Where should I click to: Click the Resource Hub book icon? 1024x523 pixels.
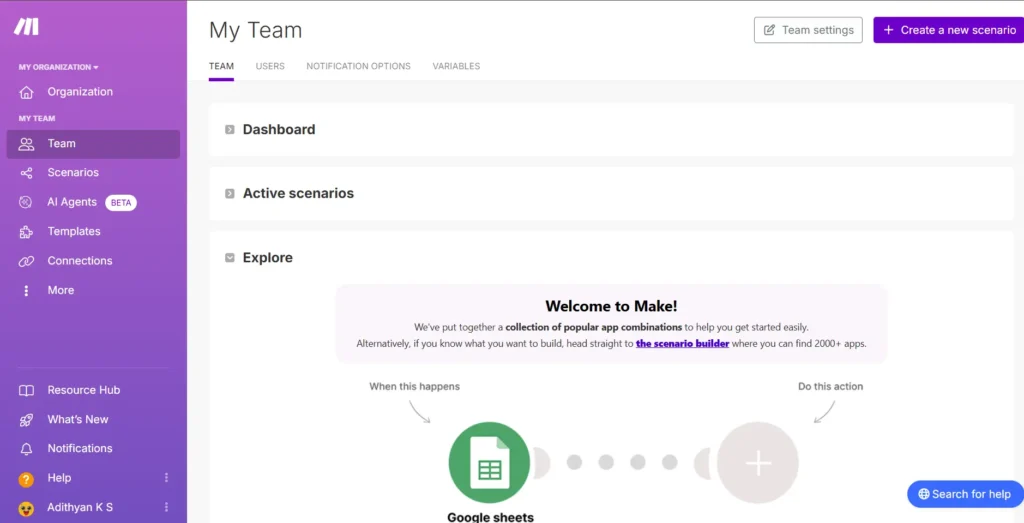[x=26, y=390]
